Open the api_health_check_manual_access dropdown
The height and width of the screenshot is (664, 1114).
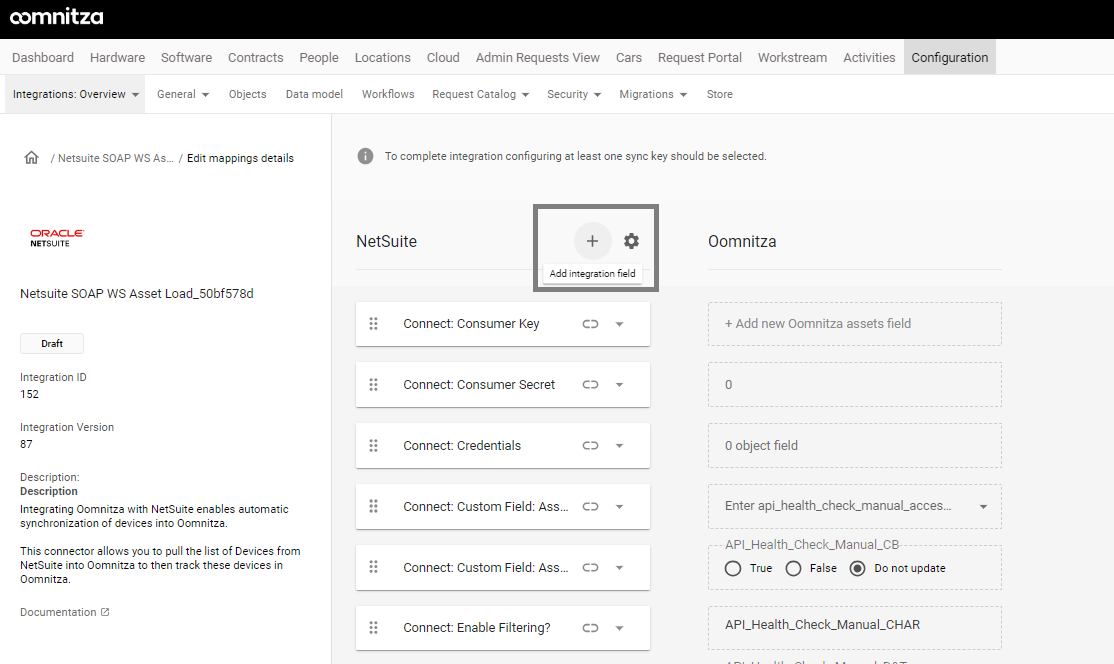(x=983, y=507)
